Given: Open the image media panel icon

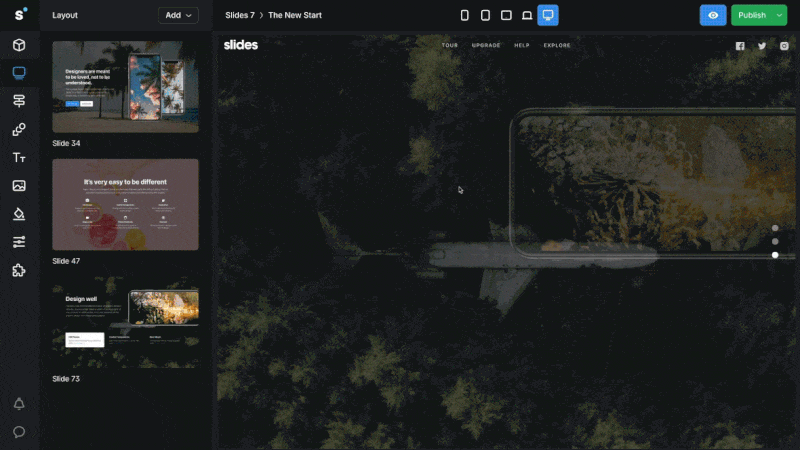Looking at the screenshot, I should tap(19, 186).
